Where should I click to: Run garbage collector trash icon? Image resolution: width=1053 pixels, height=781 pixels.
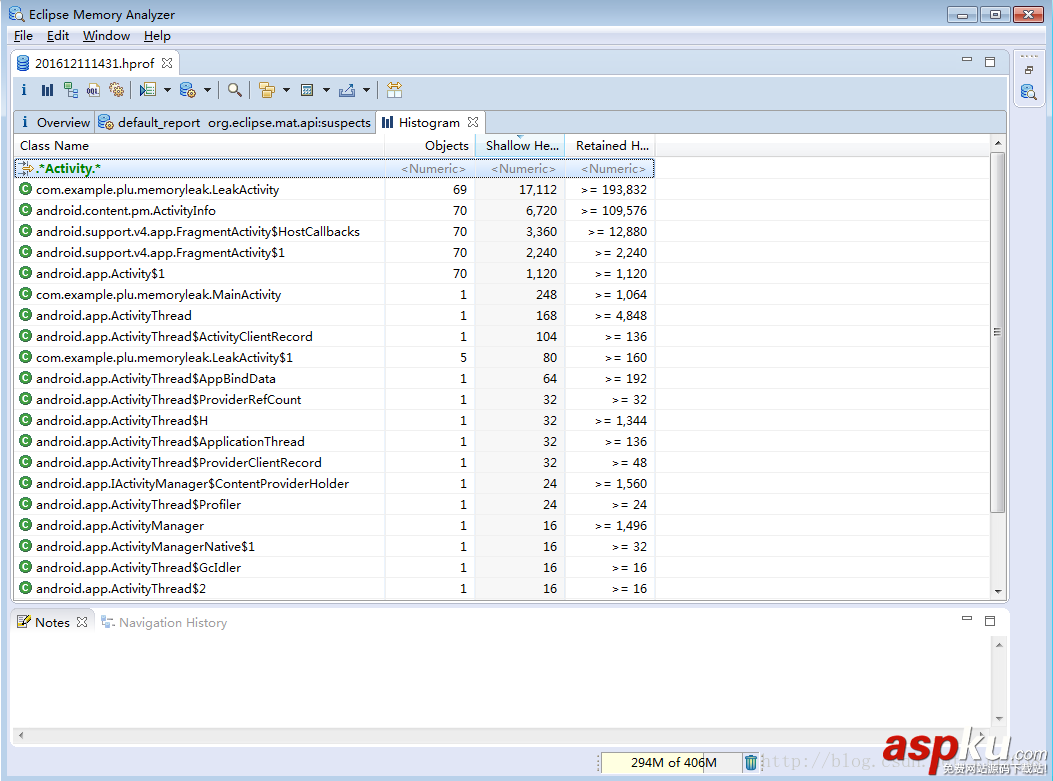pyautogui.click(x=751, y=762)
